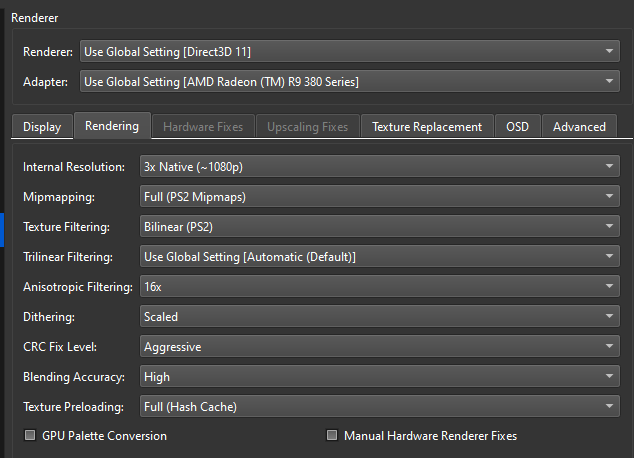Viewport: 634px width, 458px height.
Task: Enable the GPU Palette Conversion checkbox
Action: click(x=30, y=436)
